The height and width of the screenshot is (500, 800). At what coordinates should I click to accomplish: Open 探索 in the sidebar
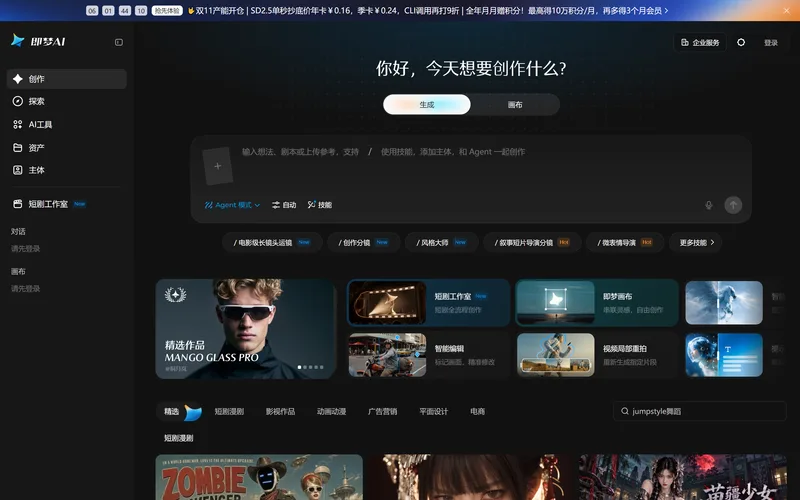(67, 101)
